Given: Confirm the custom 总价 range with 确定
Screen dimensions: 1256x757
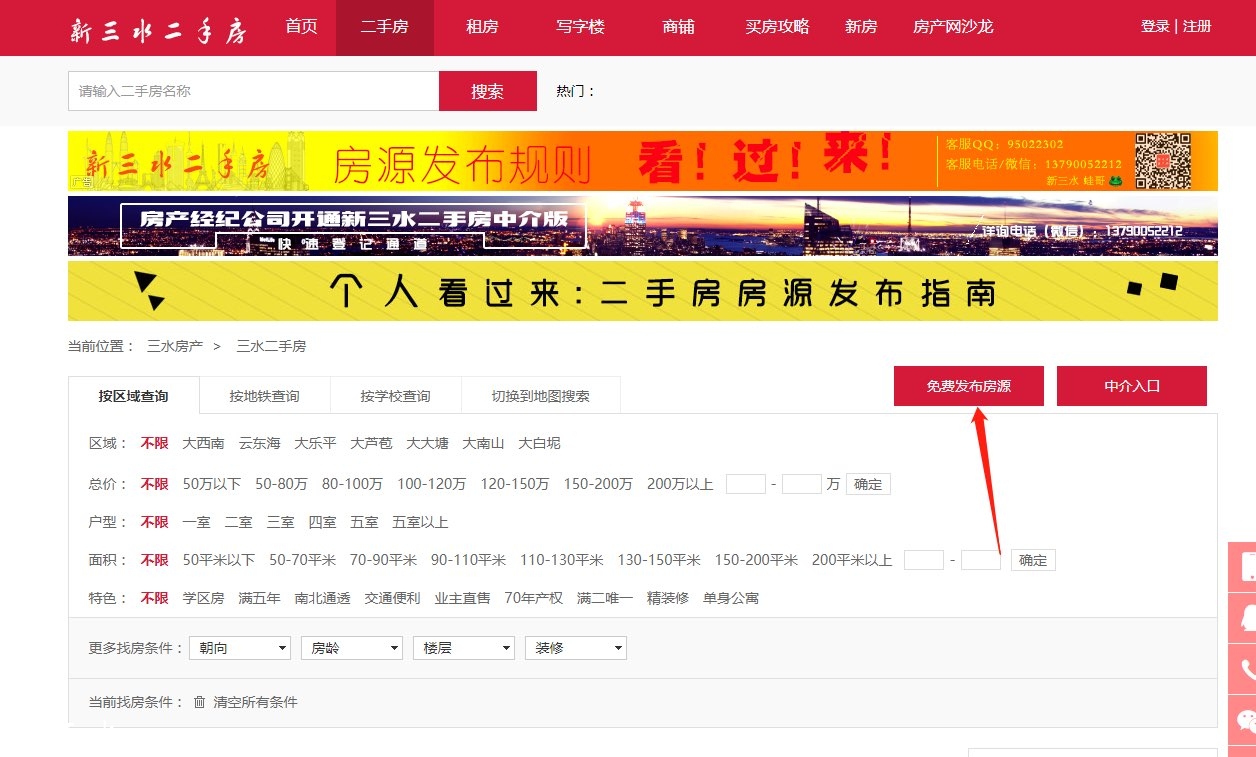Looking at the screenshot, I should 868,484.
